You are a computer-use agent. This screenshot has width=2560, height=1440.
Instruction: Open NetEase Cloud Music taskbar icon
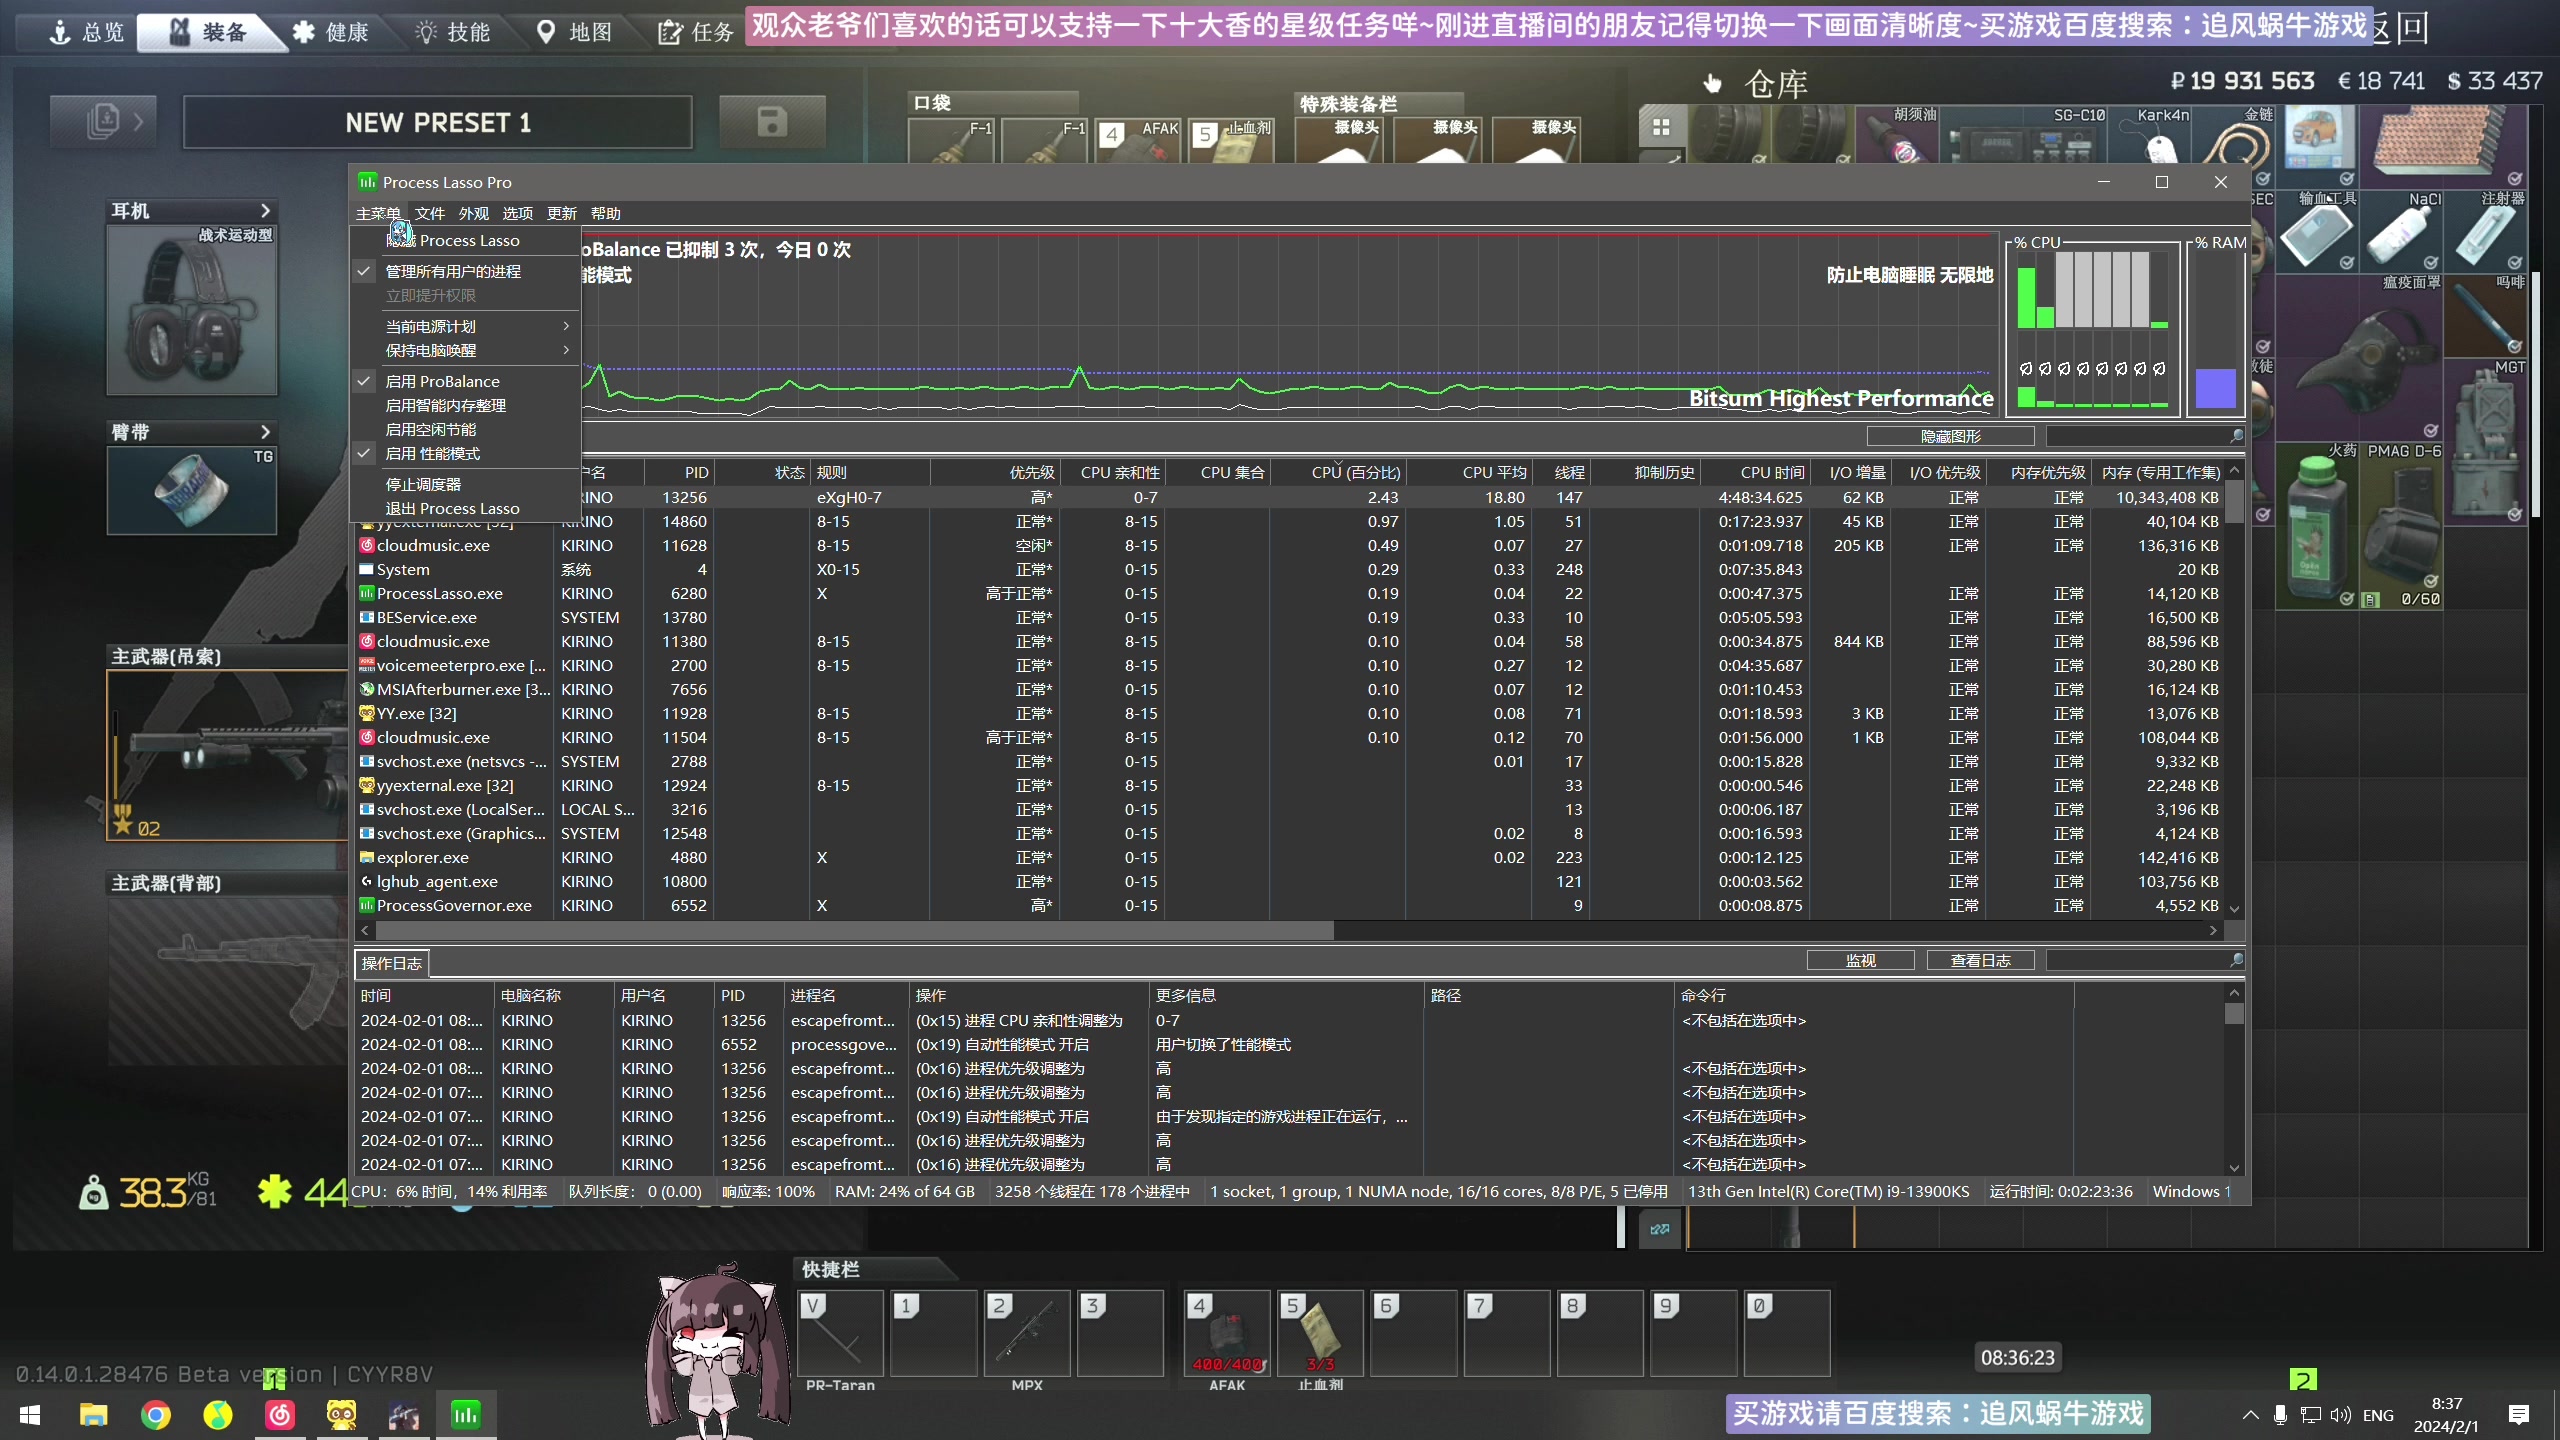pyautogui.click(x=280, y=1414)
